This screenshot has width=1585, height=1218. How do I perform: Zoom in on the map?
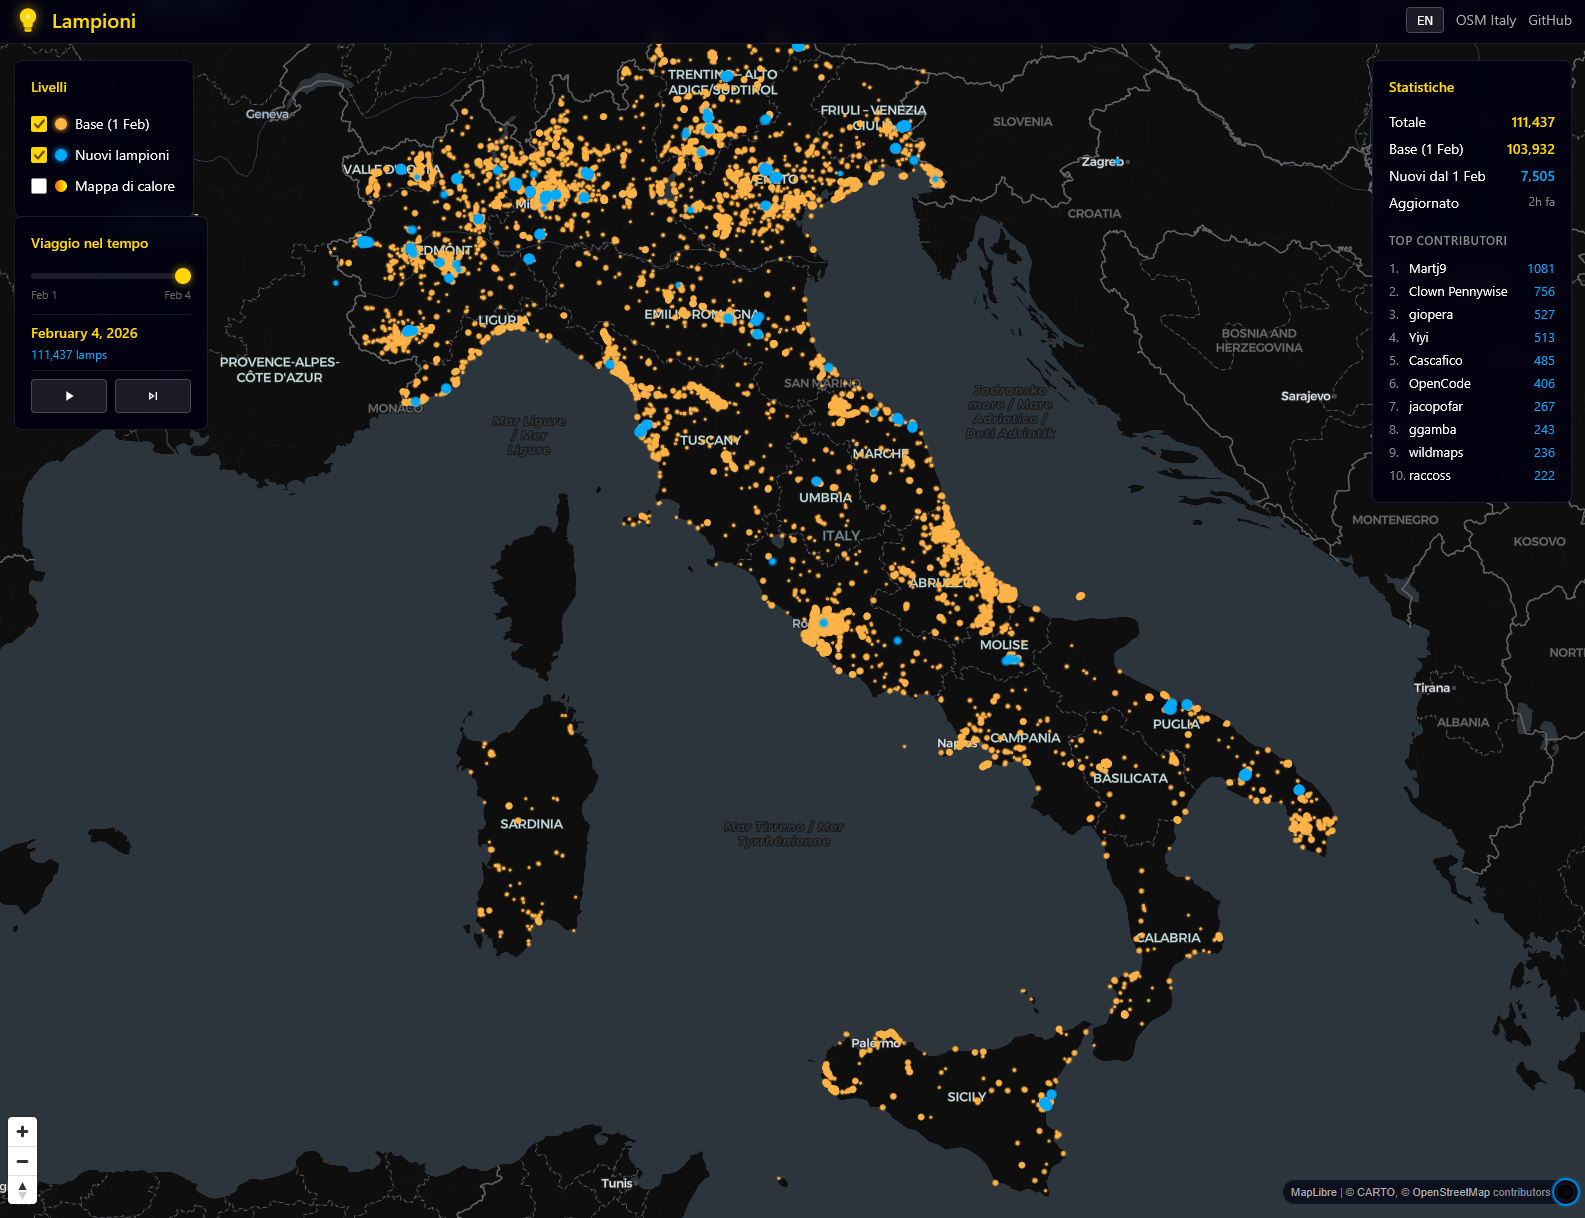[x=22, y=1132]
